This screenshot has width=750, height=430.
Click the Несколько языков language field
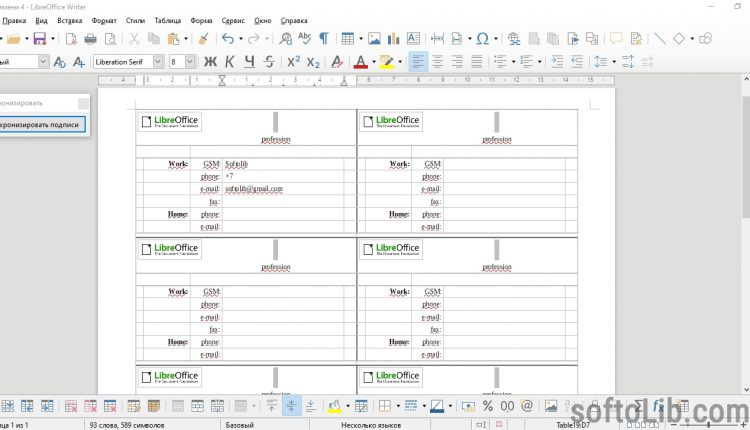click(371, 425)
